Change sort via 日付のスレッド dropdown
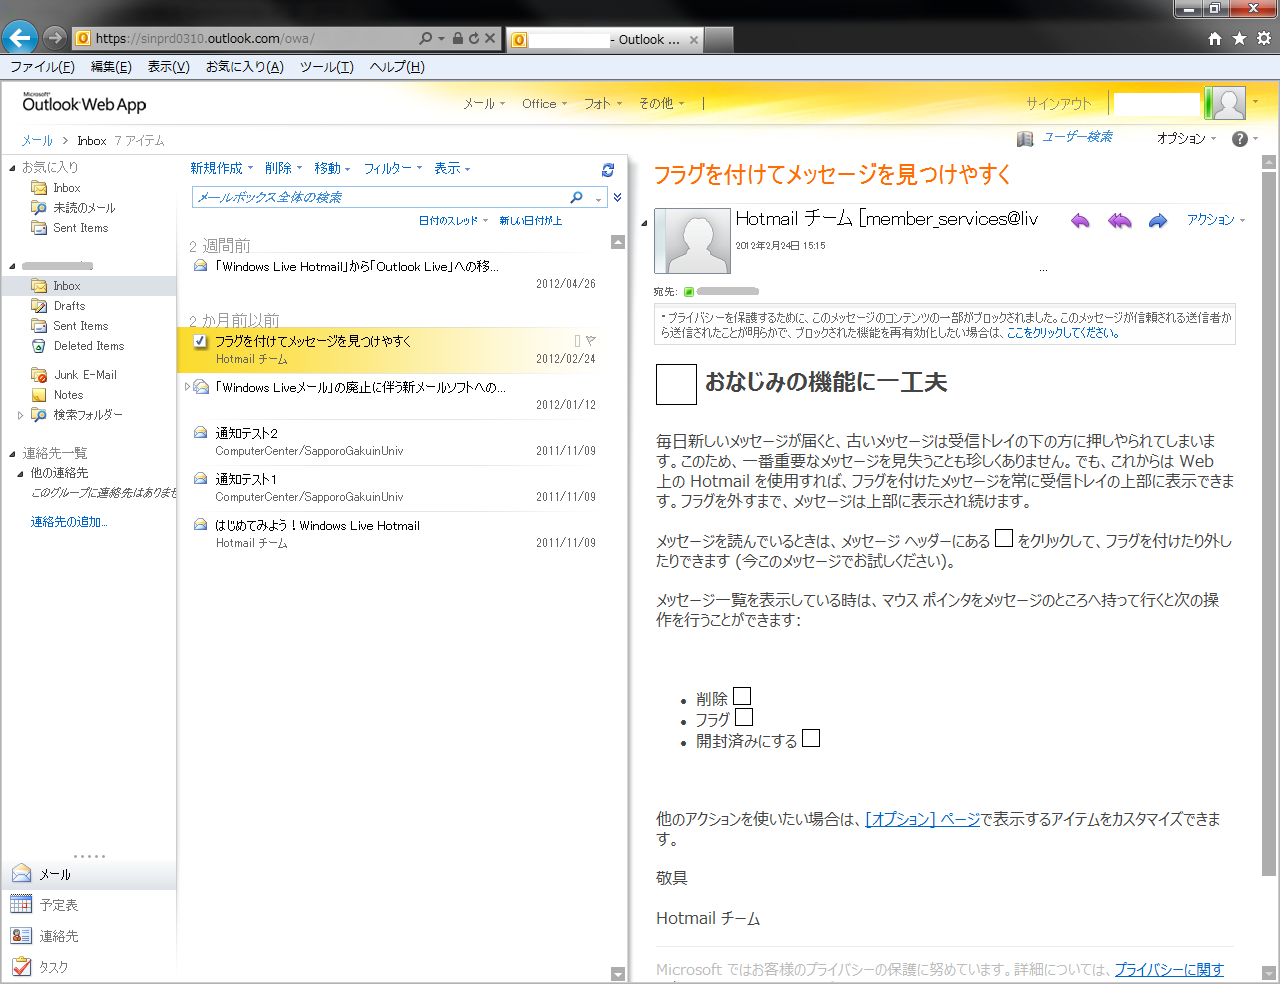 pyautogui.click(x=453, y=221)
